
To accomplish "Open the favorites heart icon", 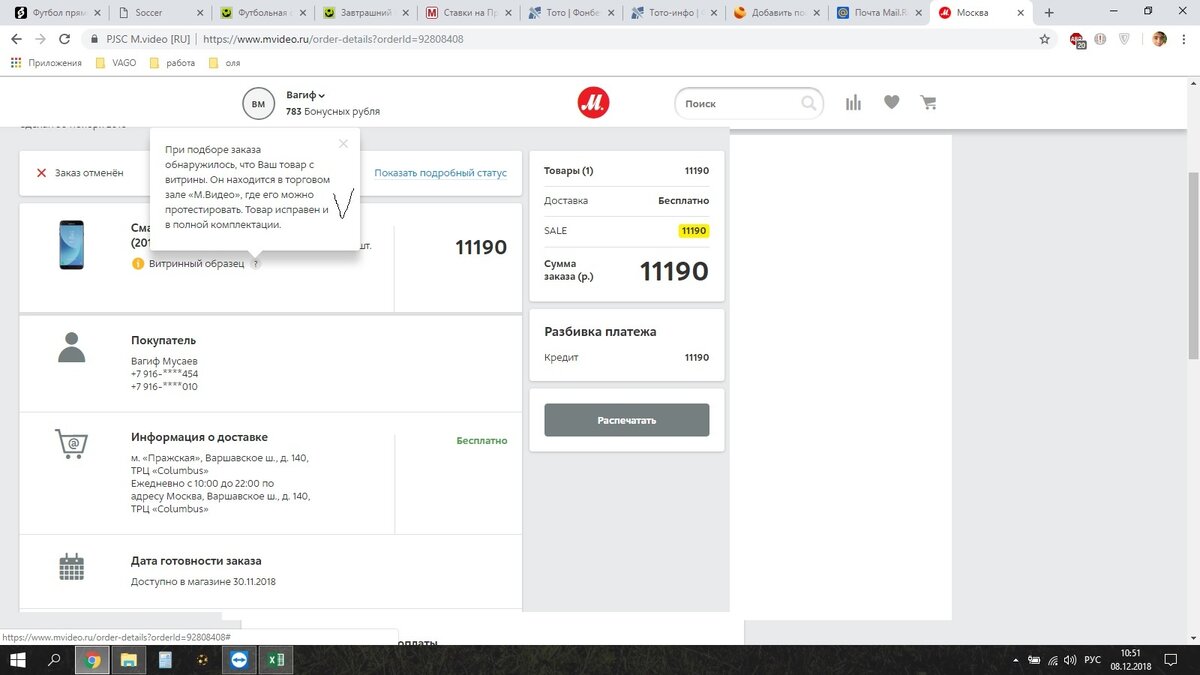I will point(891,102).
